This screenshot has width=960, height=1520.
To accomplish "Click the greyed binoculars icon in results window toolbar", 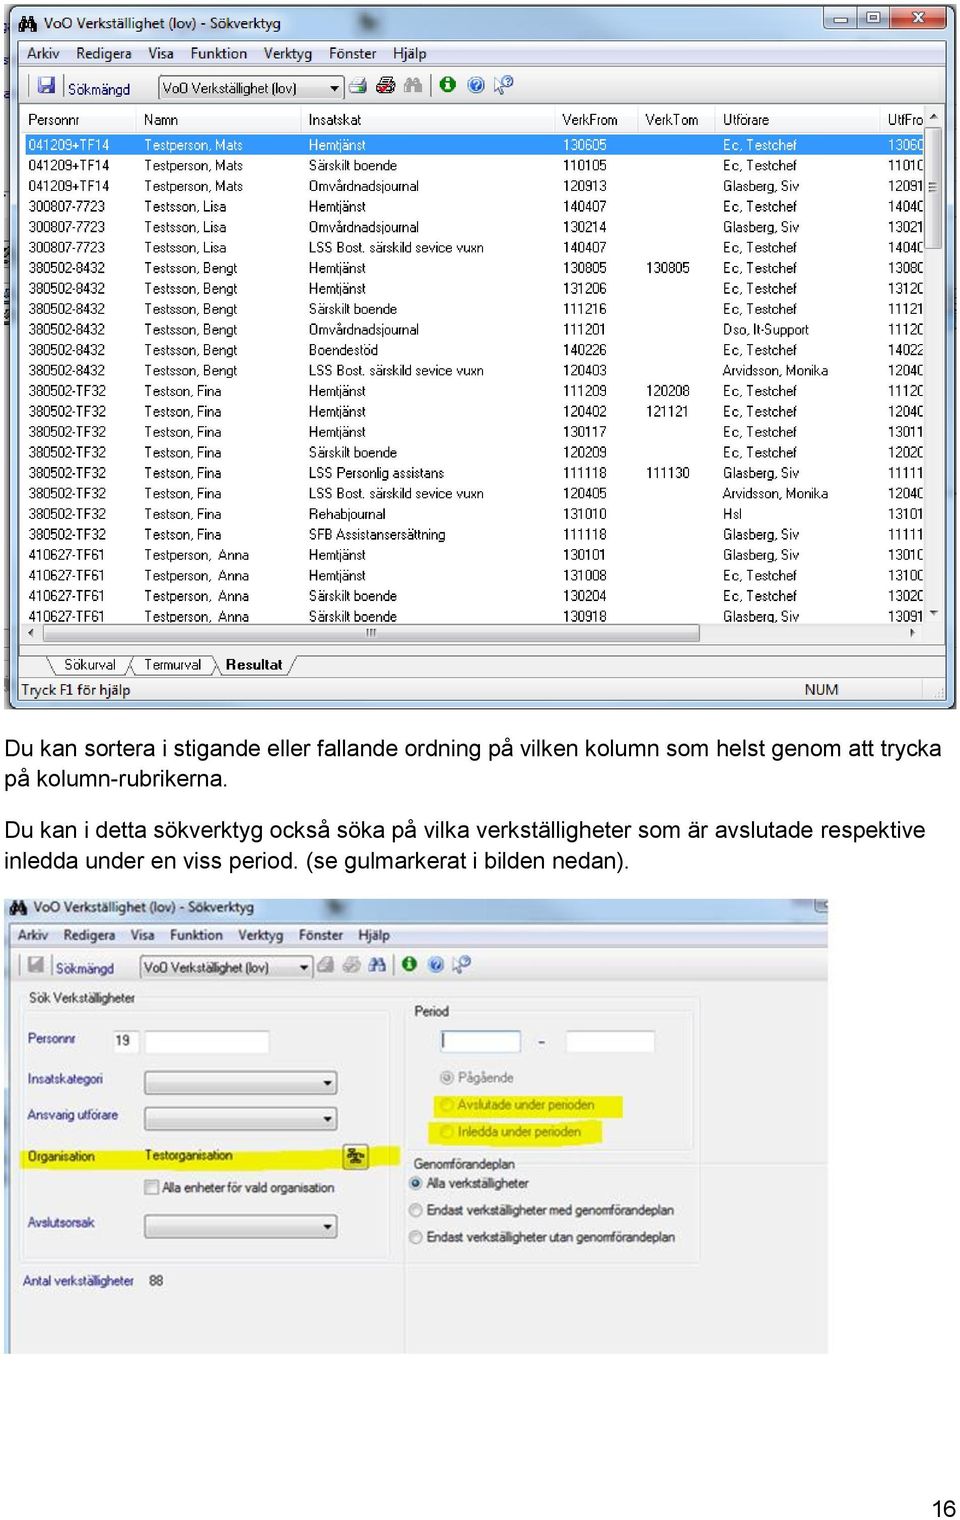I will pyautogui.click(x=413, y=86).
